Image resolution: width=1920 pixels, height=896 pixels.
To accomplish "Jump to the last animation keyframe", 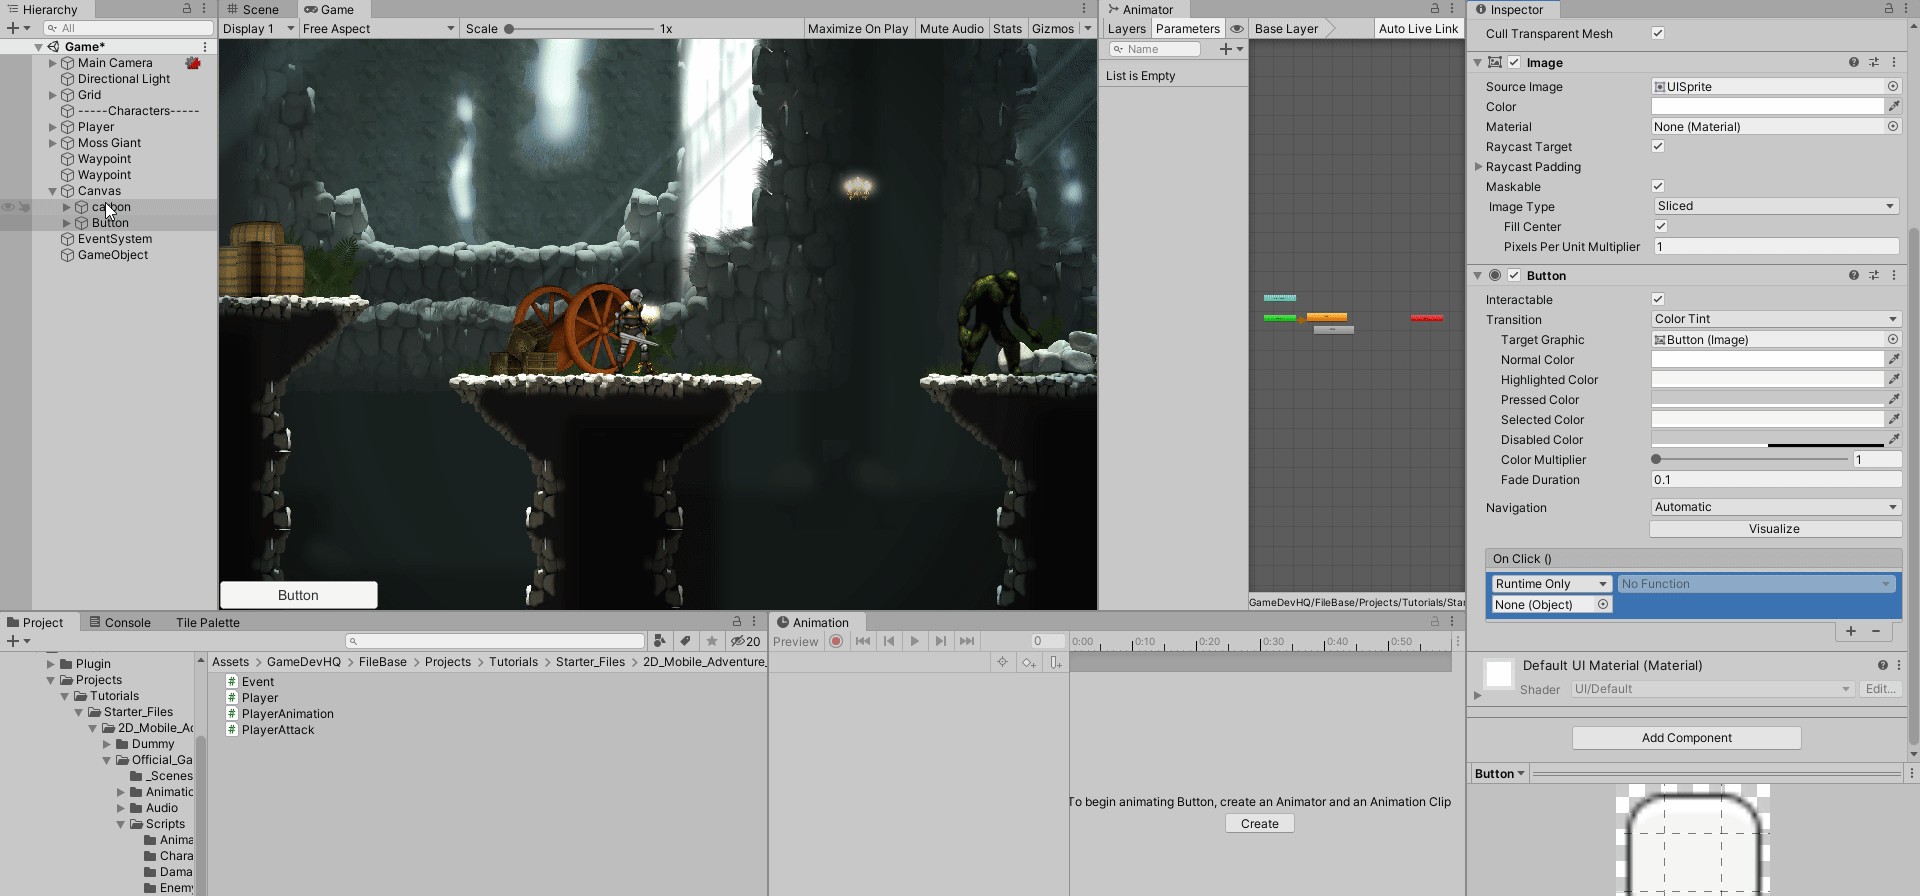I will (966, 641).
